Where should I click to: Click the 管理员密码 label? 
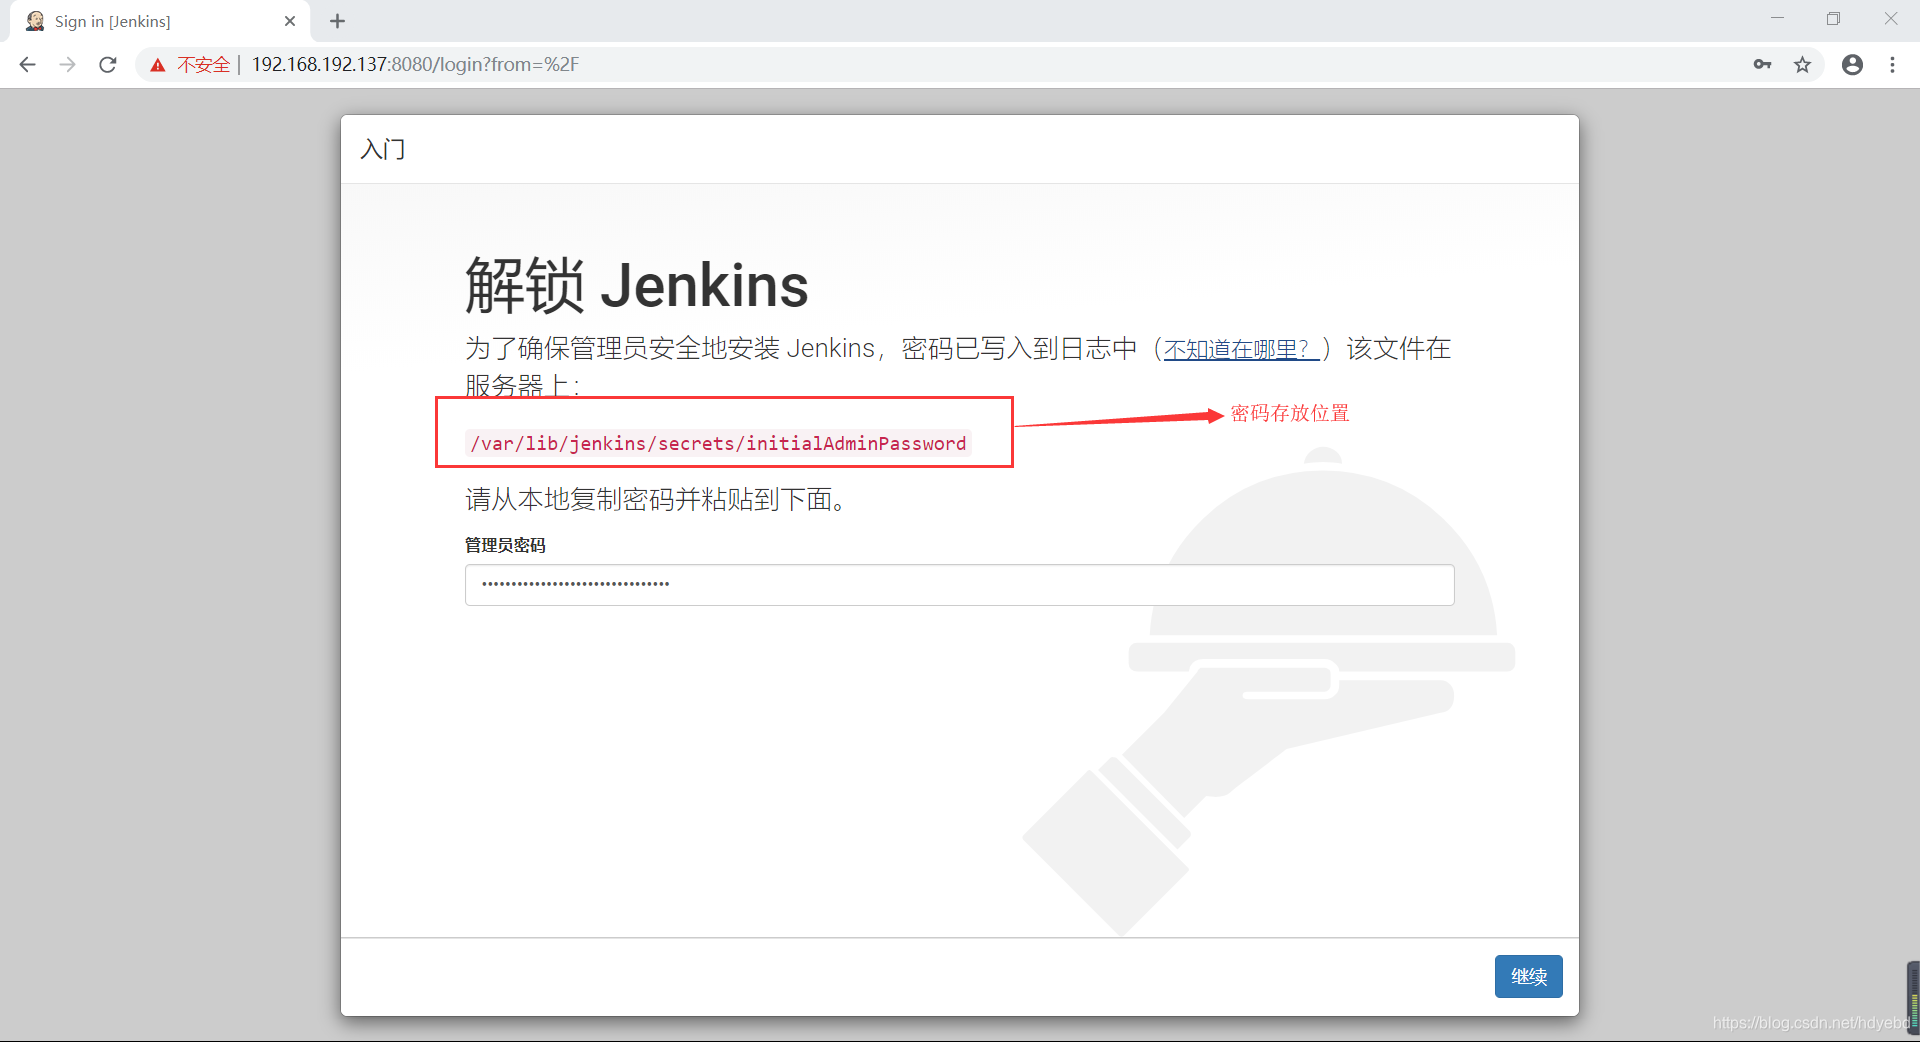point(505,545)
